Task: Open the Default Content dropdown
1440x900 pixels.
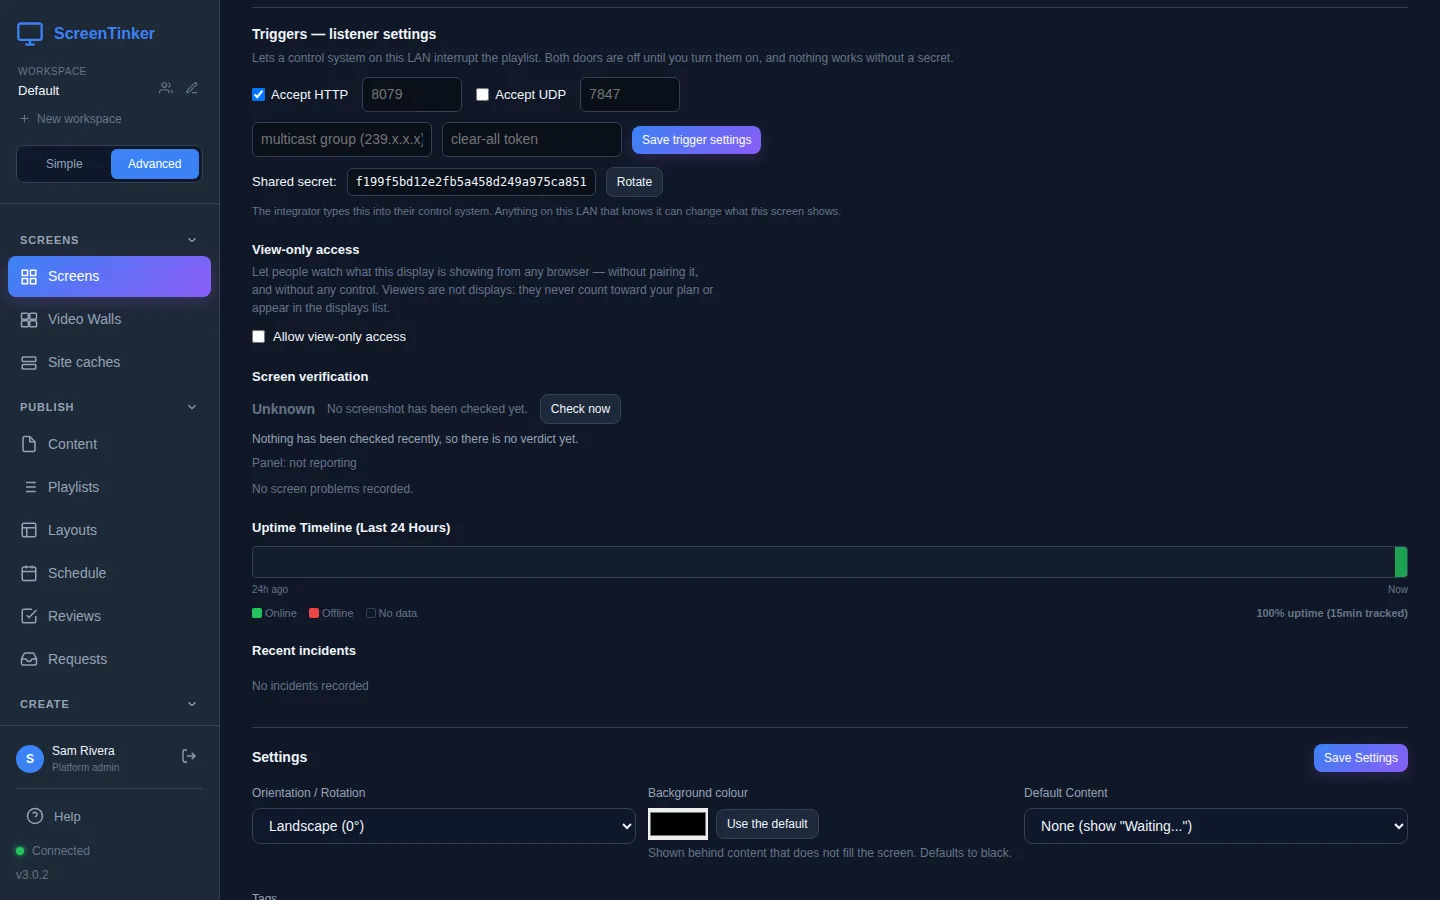Action: coord(1216,826)
